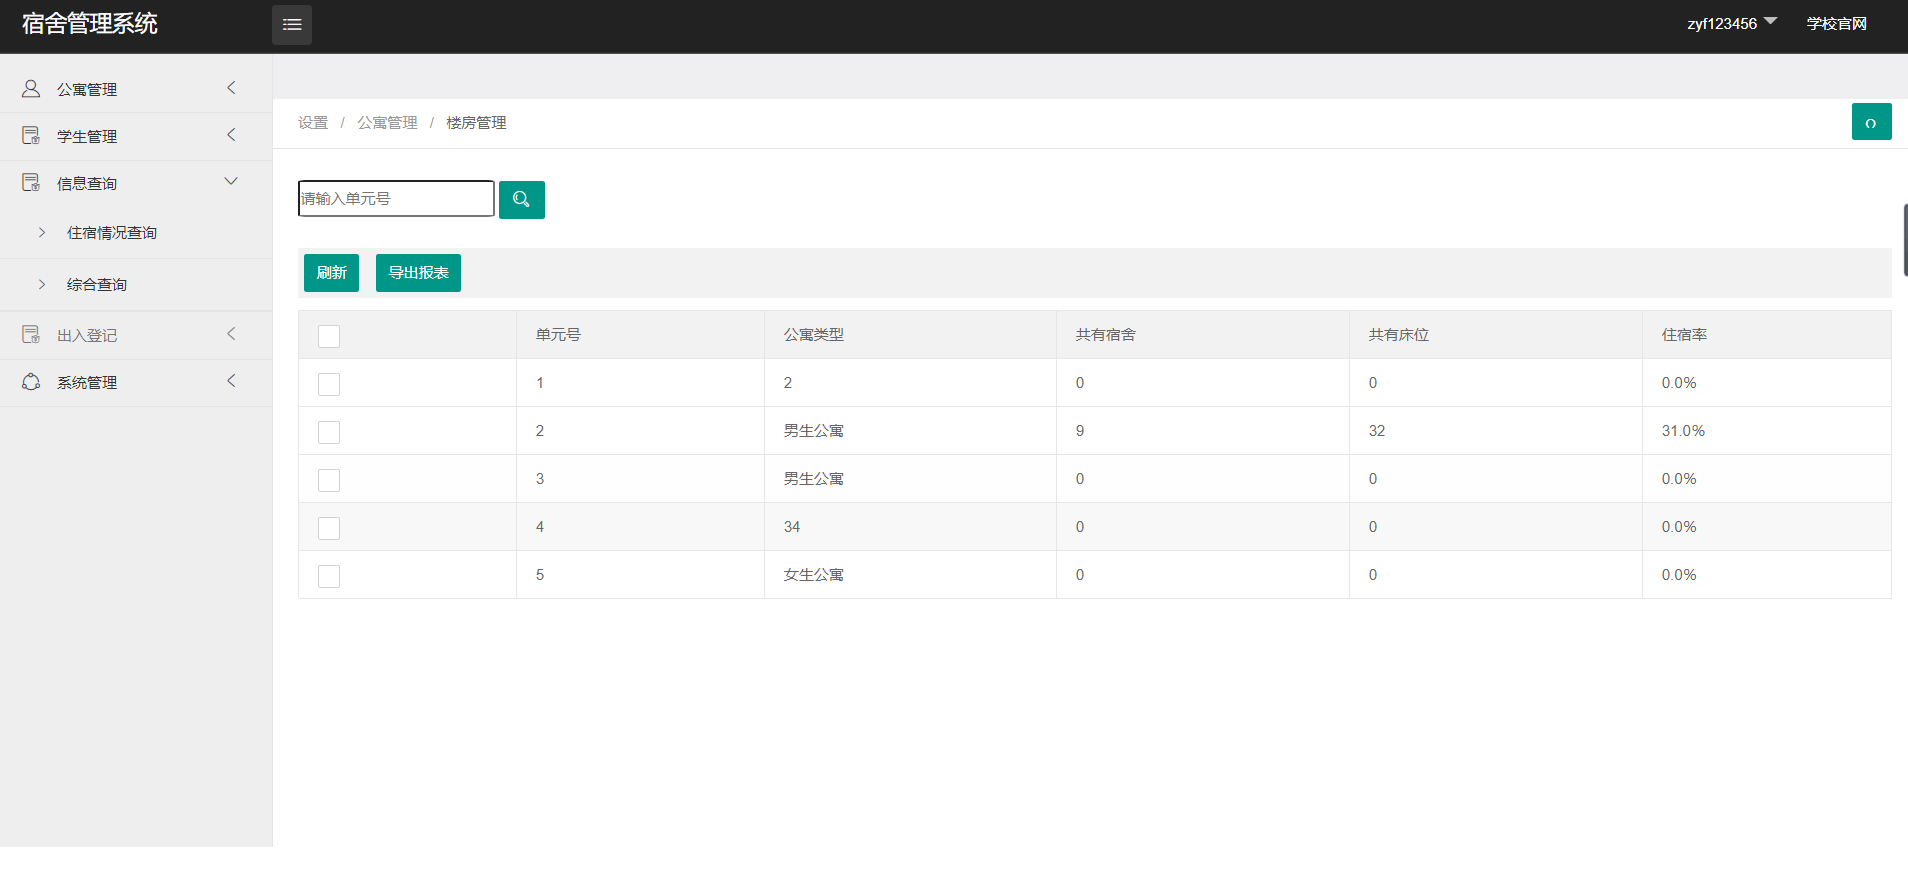Check the checkbox for unit 2 row
Viewport: 1908px width, 891px height.
[329, 432]
